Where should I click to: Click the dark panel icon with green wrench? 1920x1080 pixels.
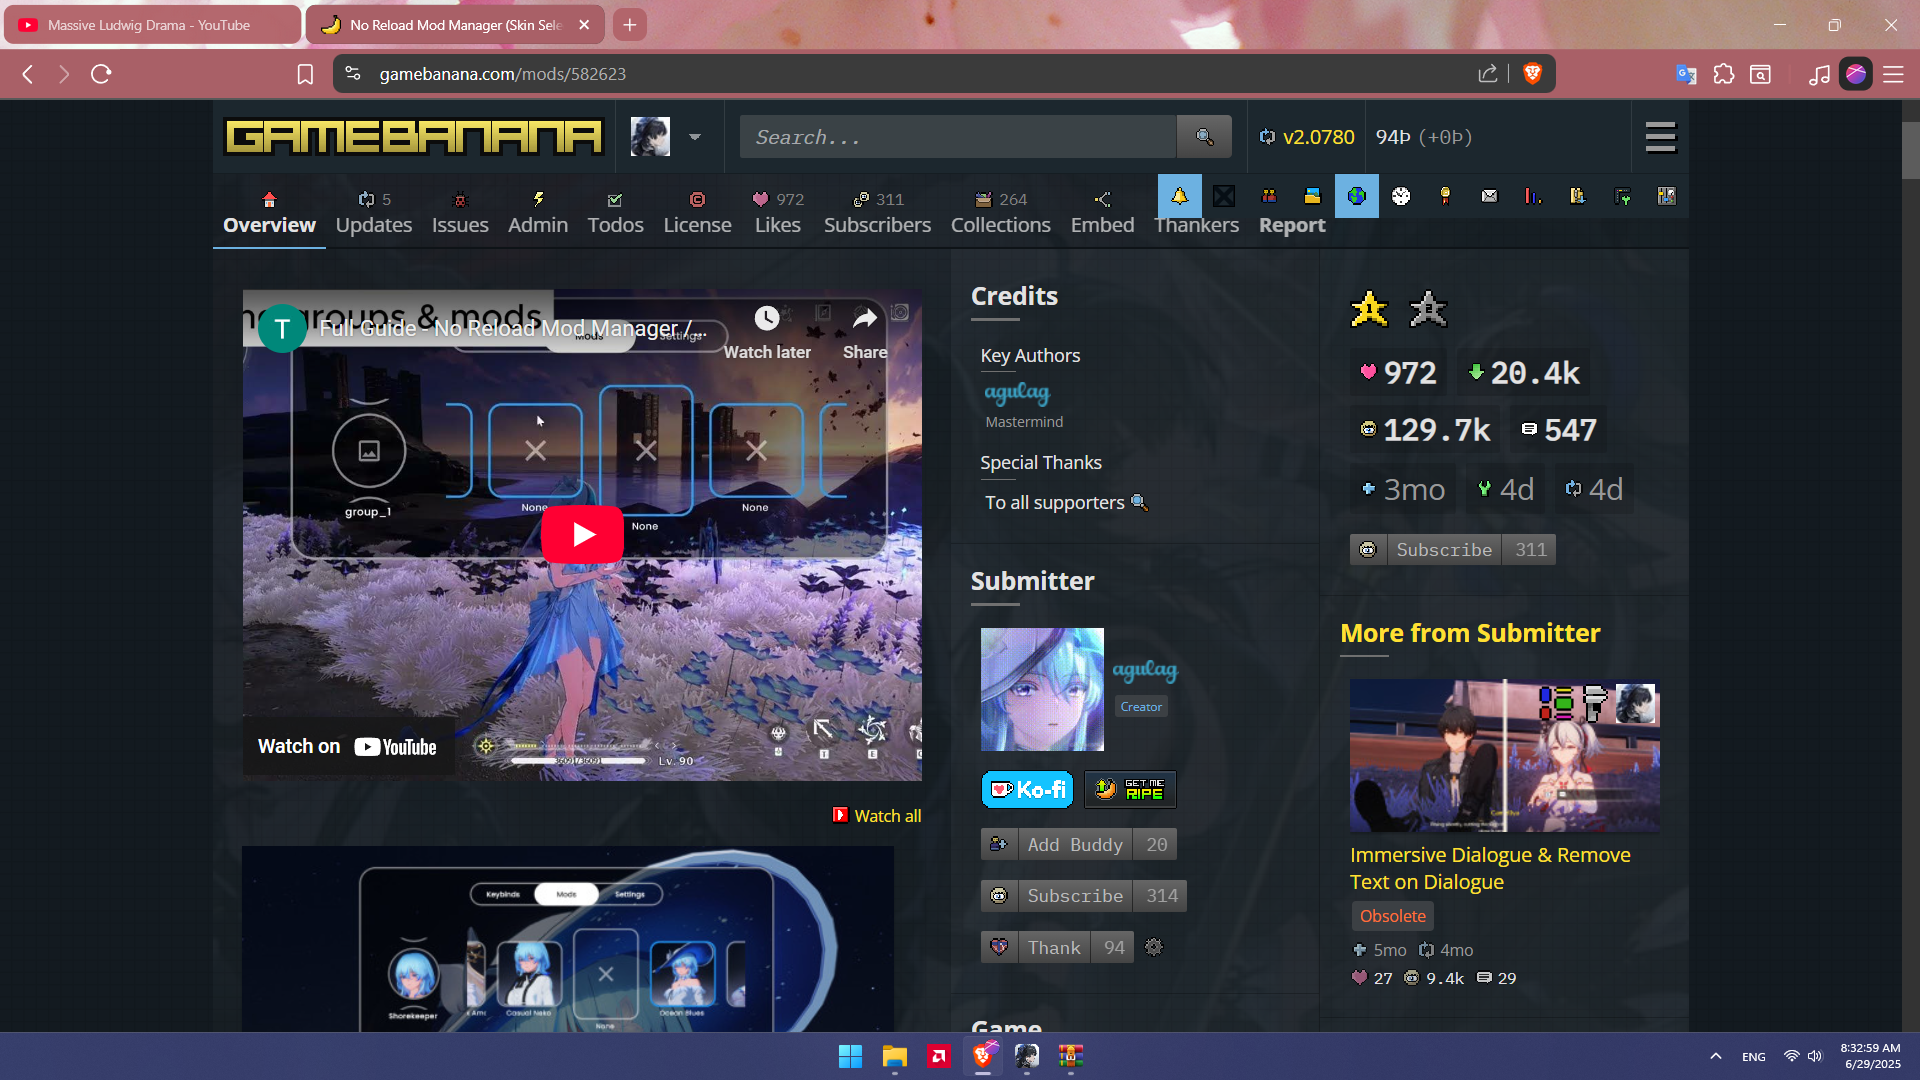(x=1622, y=196)
